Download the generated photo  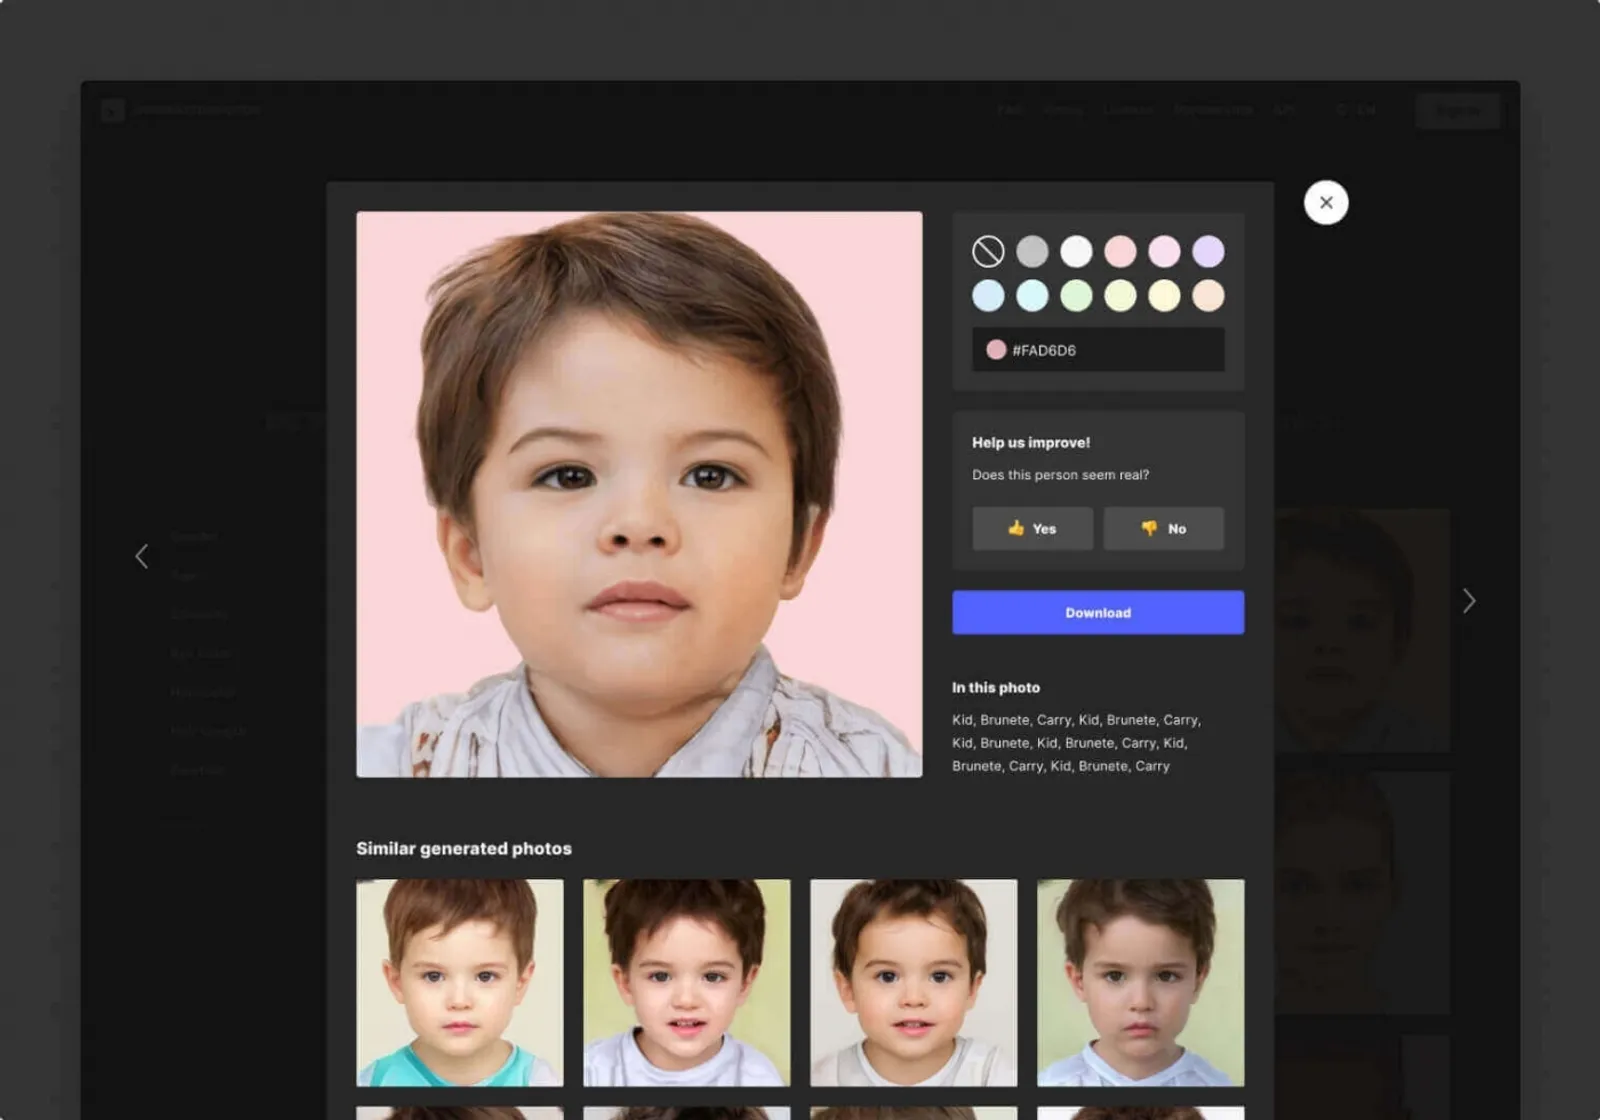[1098, 612]
